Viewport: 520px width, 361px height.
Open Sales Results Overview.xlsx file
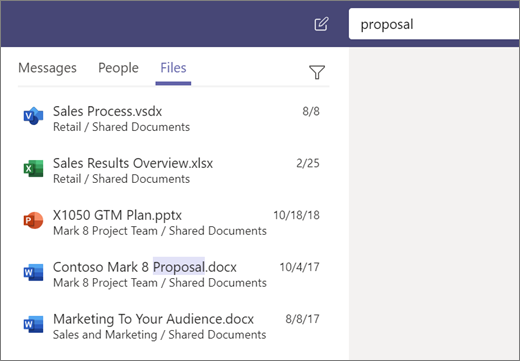point(133,163)
